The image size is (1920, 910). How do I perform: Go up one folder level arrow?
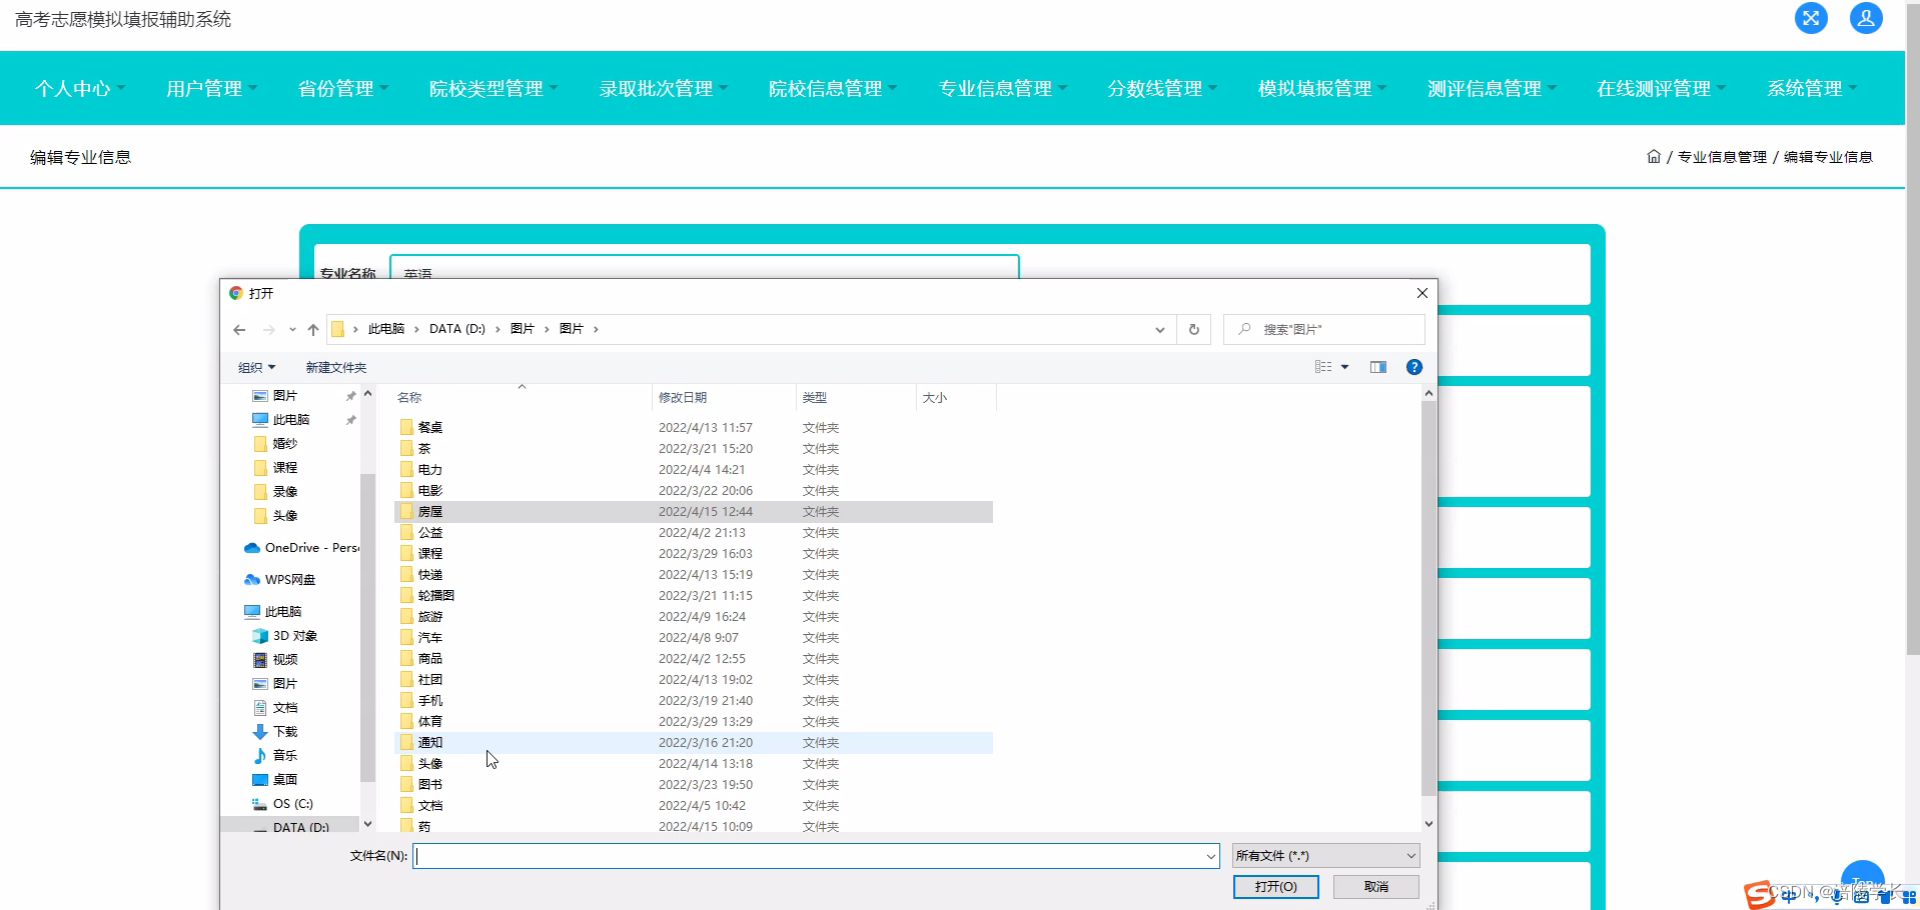click(313, 329)
